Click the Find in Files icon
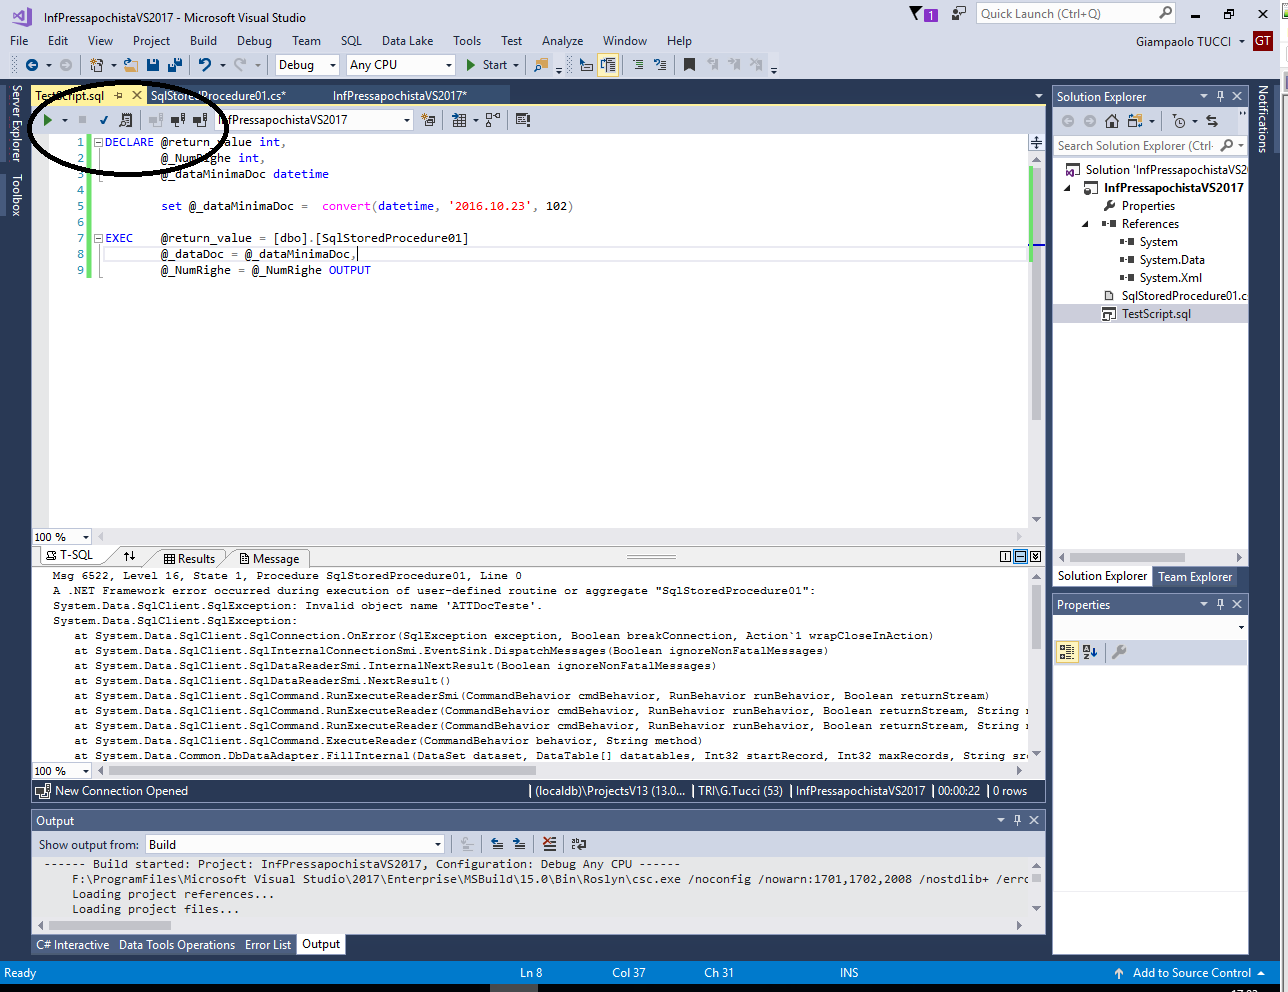1288x992 pixels. [541, 65]
